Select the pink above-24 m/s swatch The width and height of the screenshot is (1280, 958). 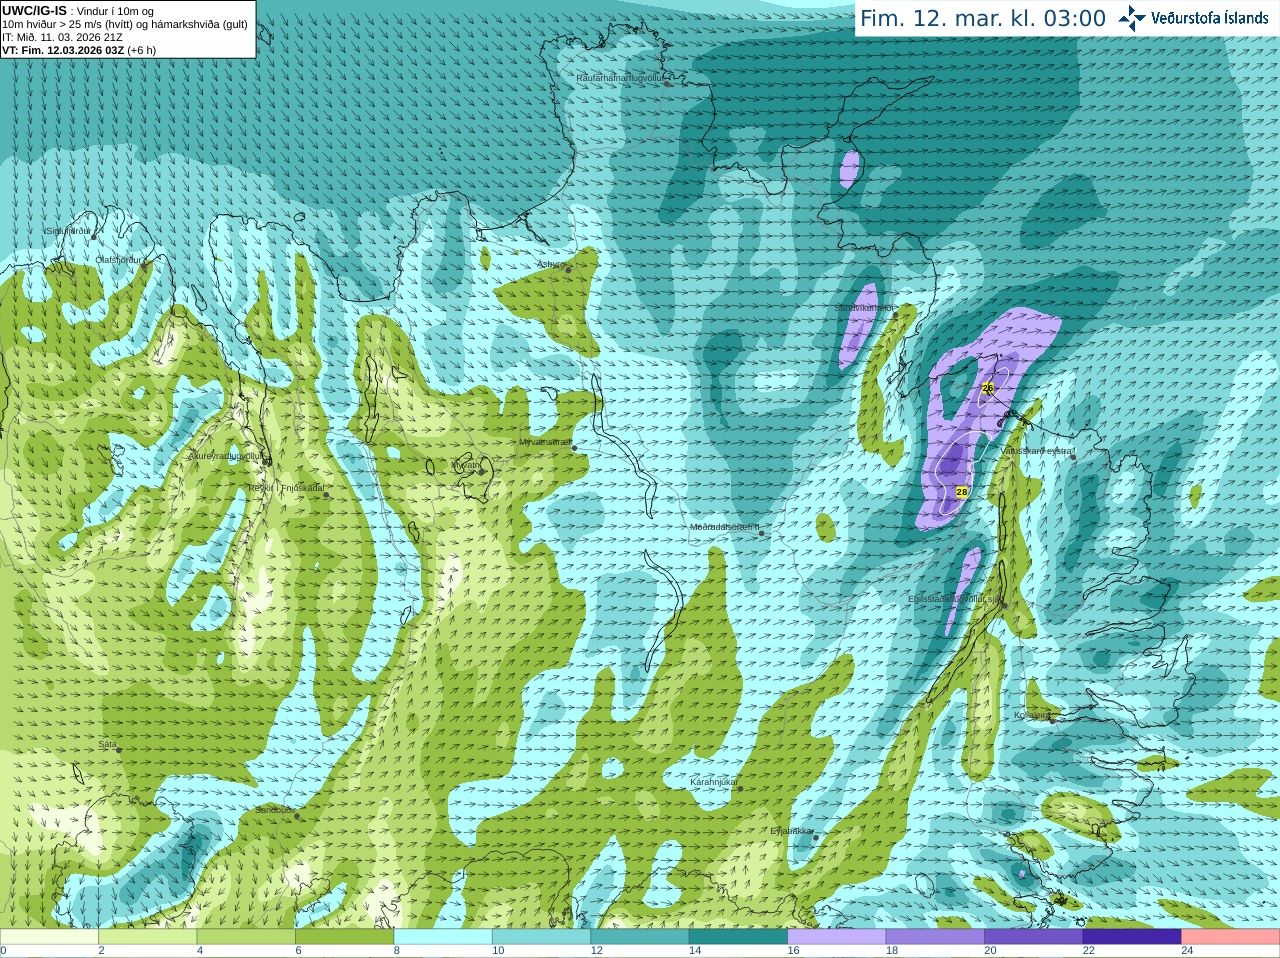(x=1231, y=937)
